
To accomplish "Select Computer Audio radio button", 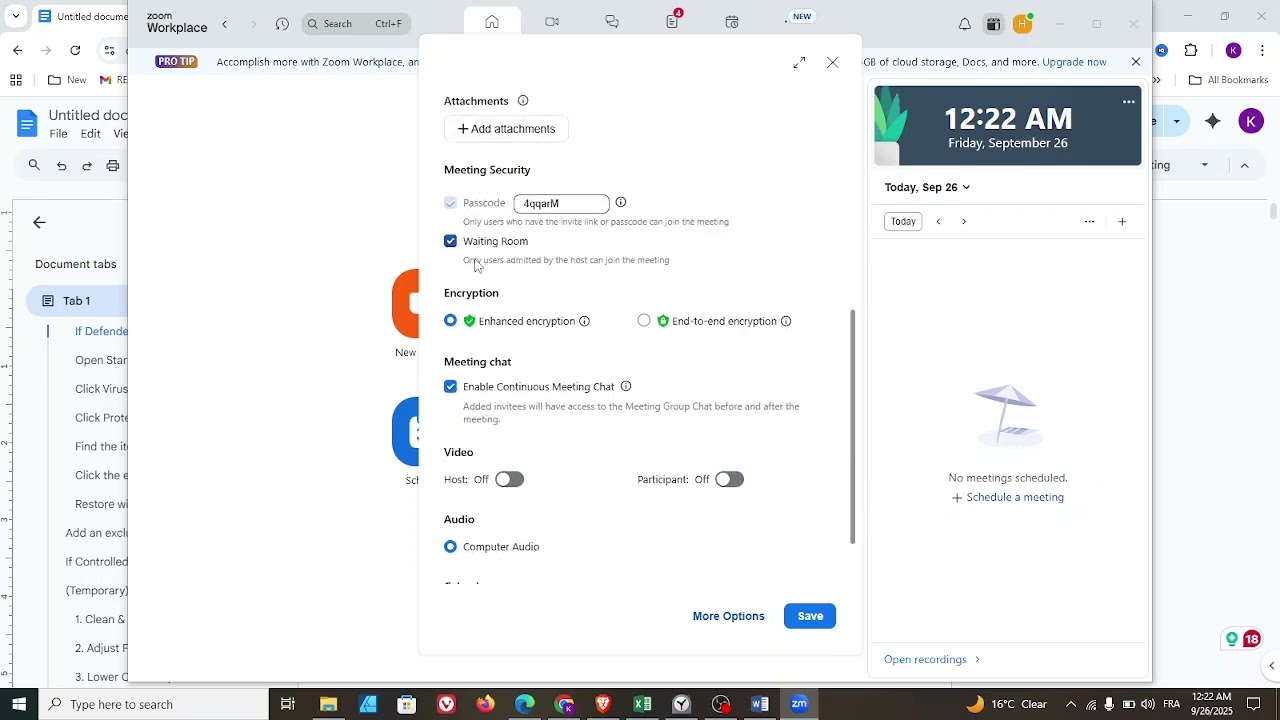I will tap(451, 547).
